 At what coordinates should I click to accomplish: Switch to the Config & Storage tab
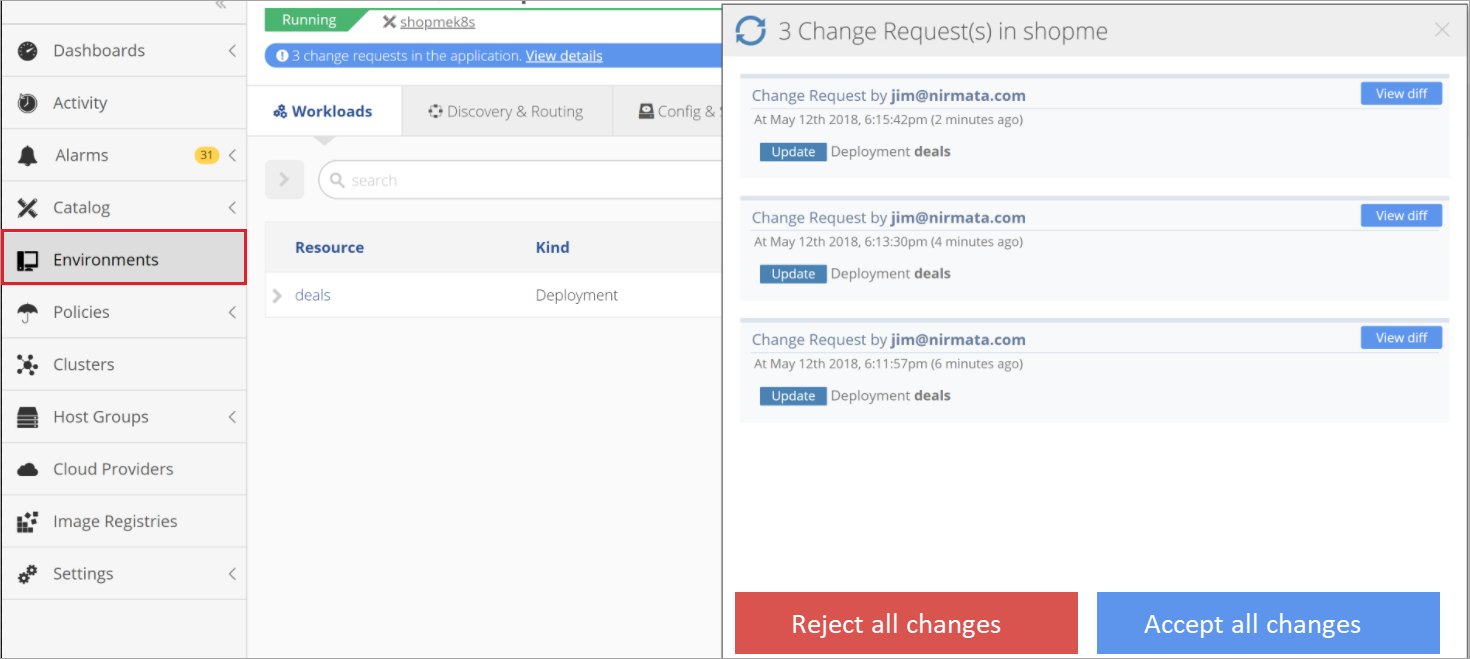(668, 111)
